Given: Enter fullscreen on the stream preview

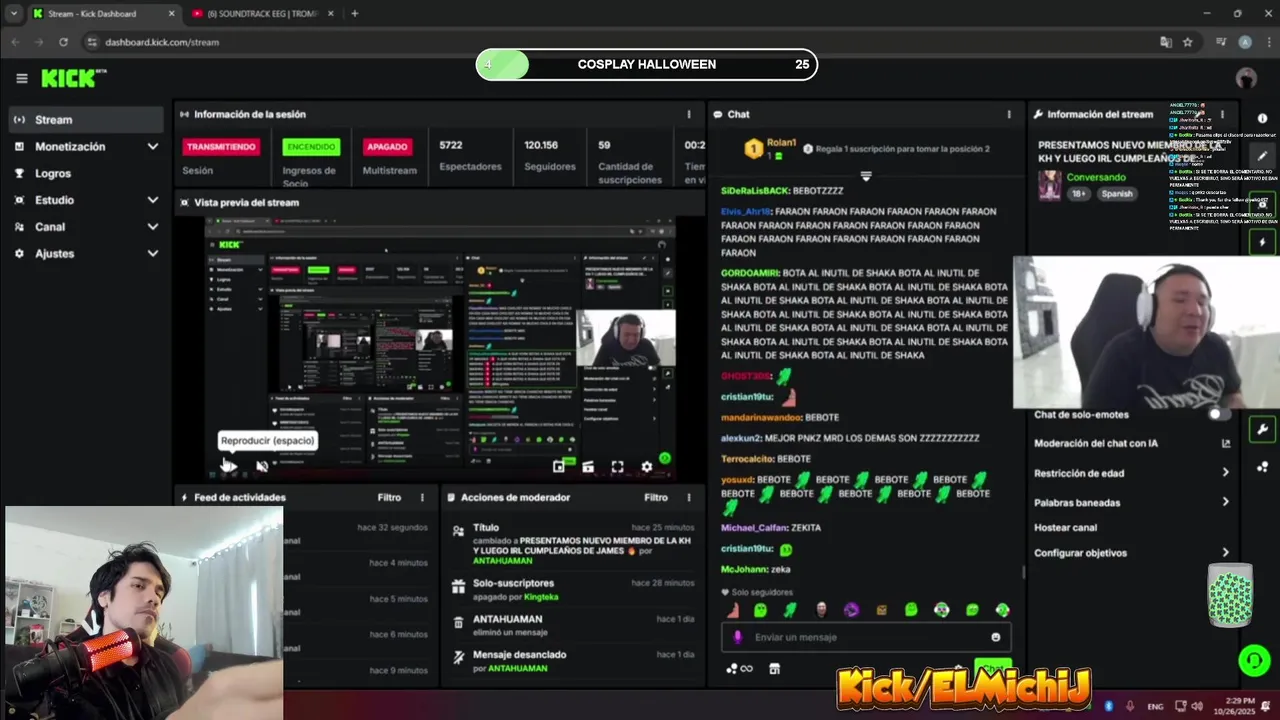Looking at the screenshot, I should [x=617, y=466].
